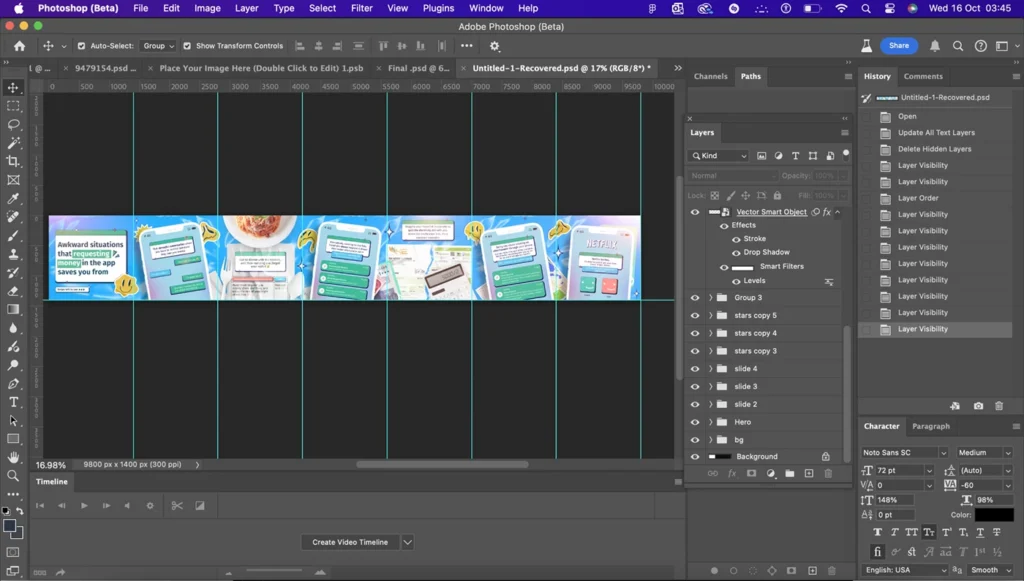Hide the Hero group layer

click(x=695, y=422)
